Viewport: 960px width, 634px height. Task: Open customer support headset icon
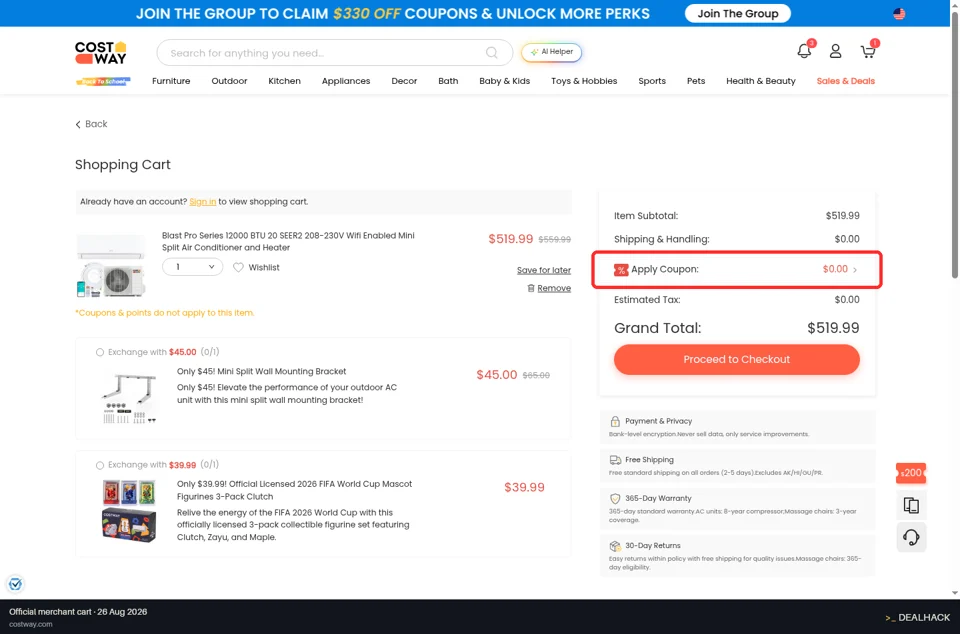911,537
